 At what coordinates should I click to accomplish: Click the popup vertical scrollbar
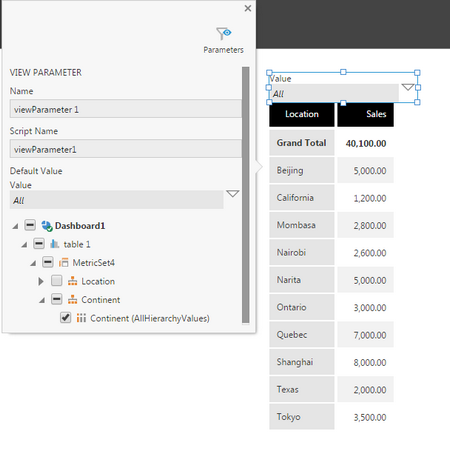[246, 195]
